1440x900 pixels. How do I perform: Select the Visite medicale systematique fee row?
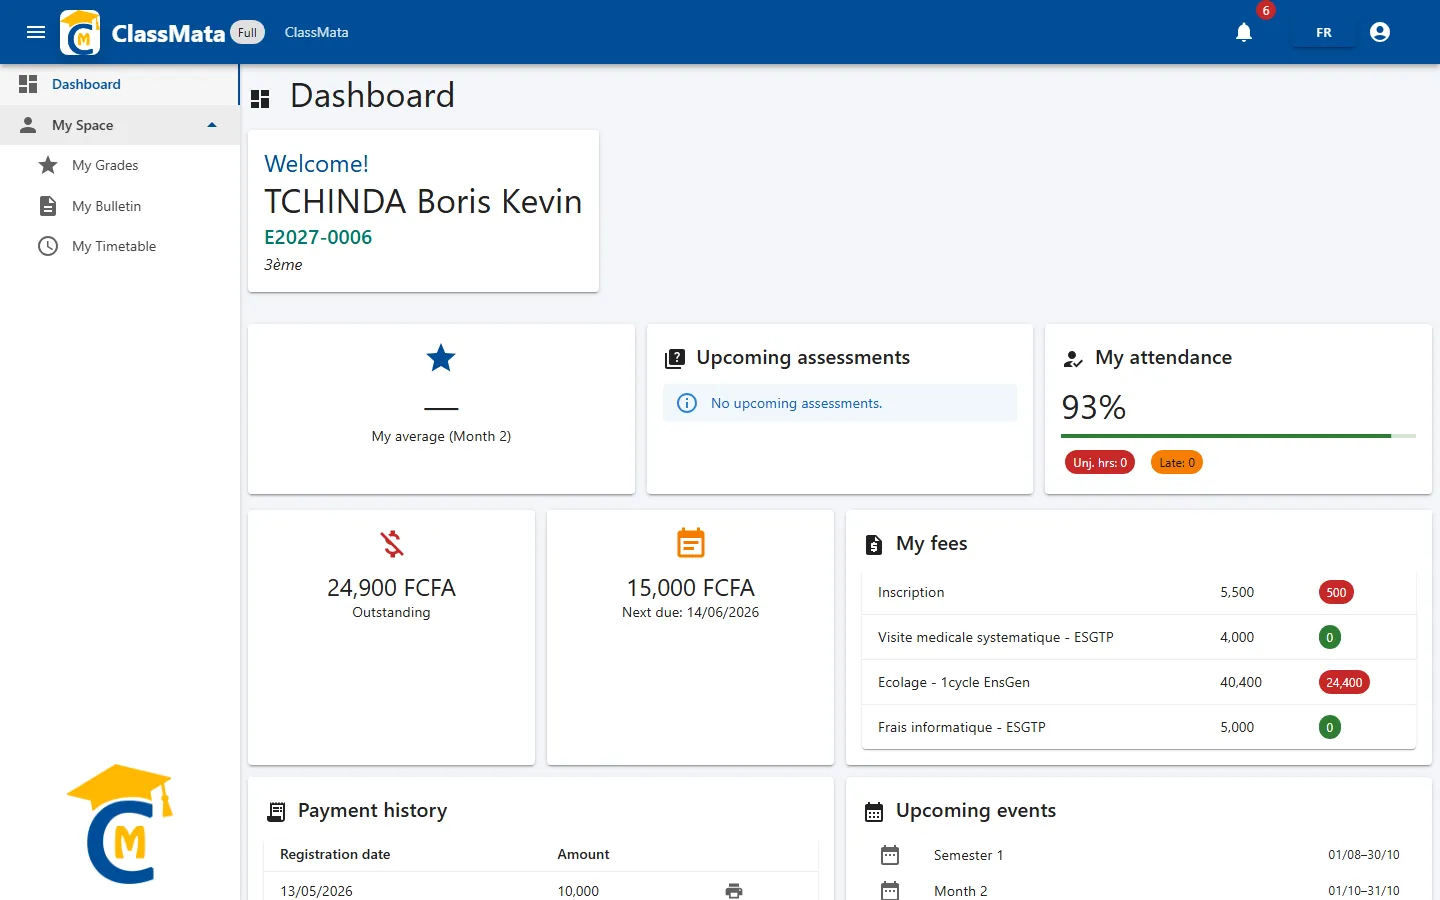(x=1139, y=637)
